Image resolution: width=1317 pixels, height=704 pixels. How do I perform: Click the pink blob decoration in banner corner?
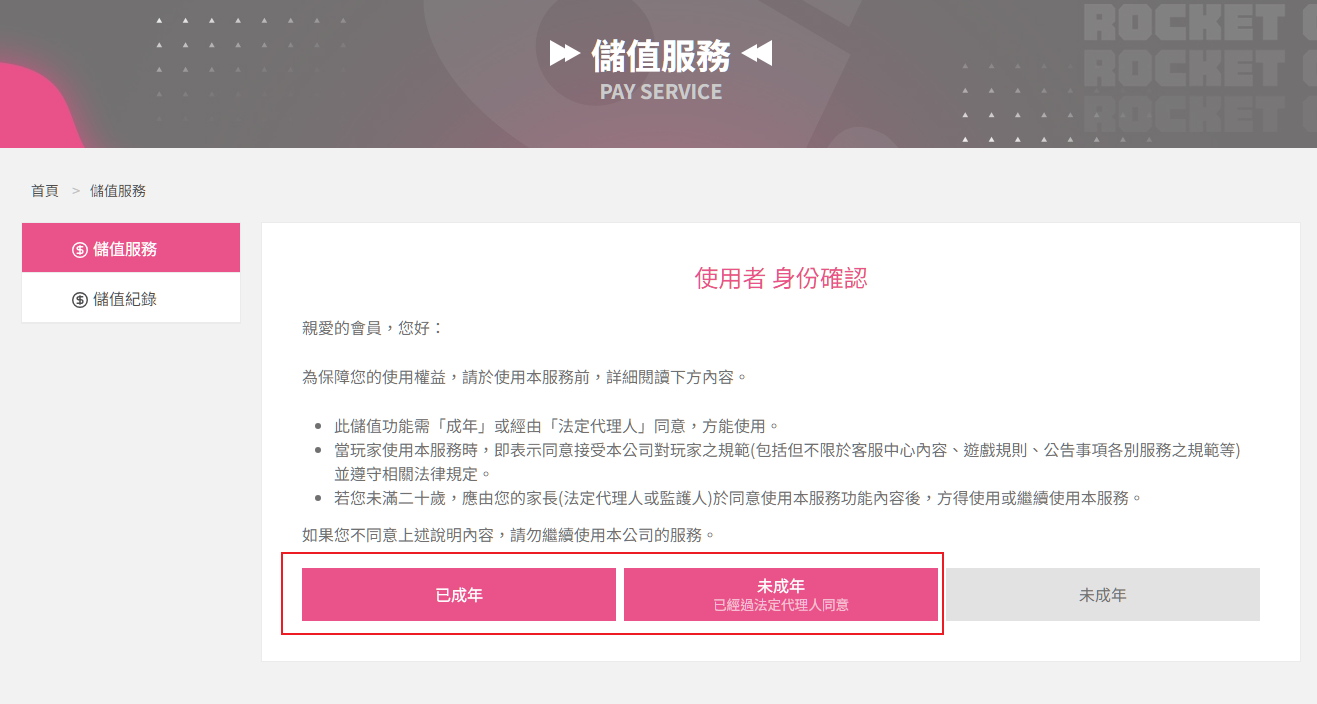click(40, 107)
